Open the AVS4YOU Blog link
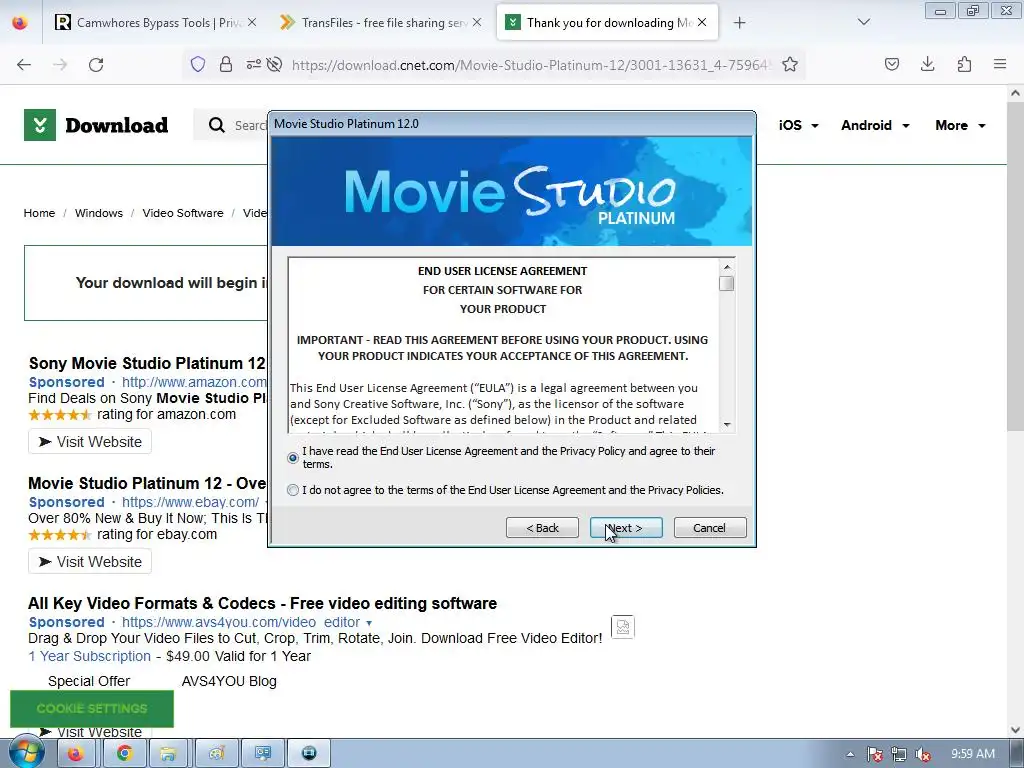 pyautogui.click(x=229, y=681)
